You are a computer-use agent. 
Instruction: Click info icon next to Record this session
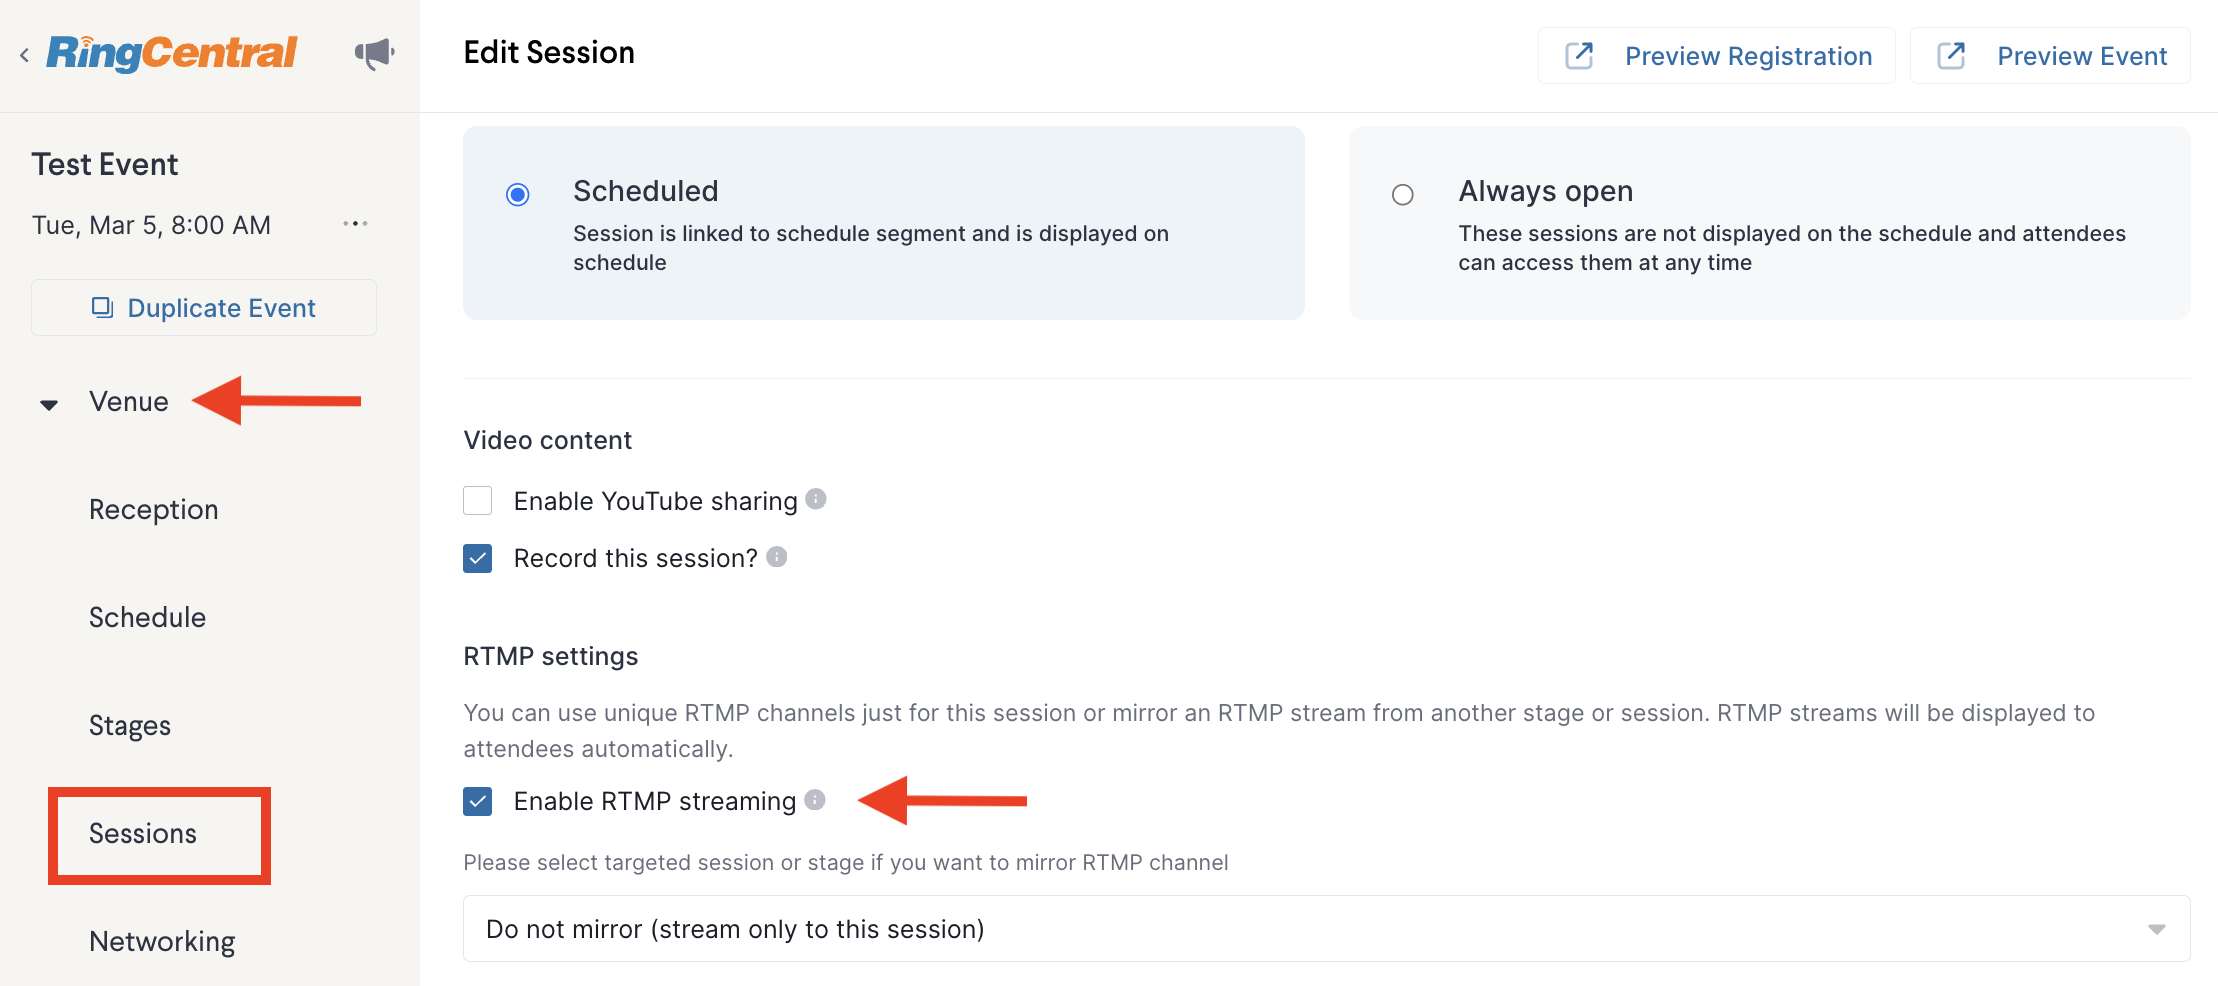[777, 557]
